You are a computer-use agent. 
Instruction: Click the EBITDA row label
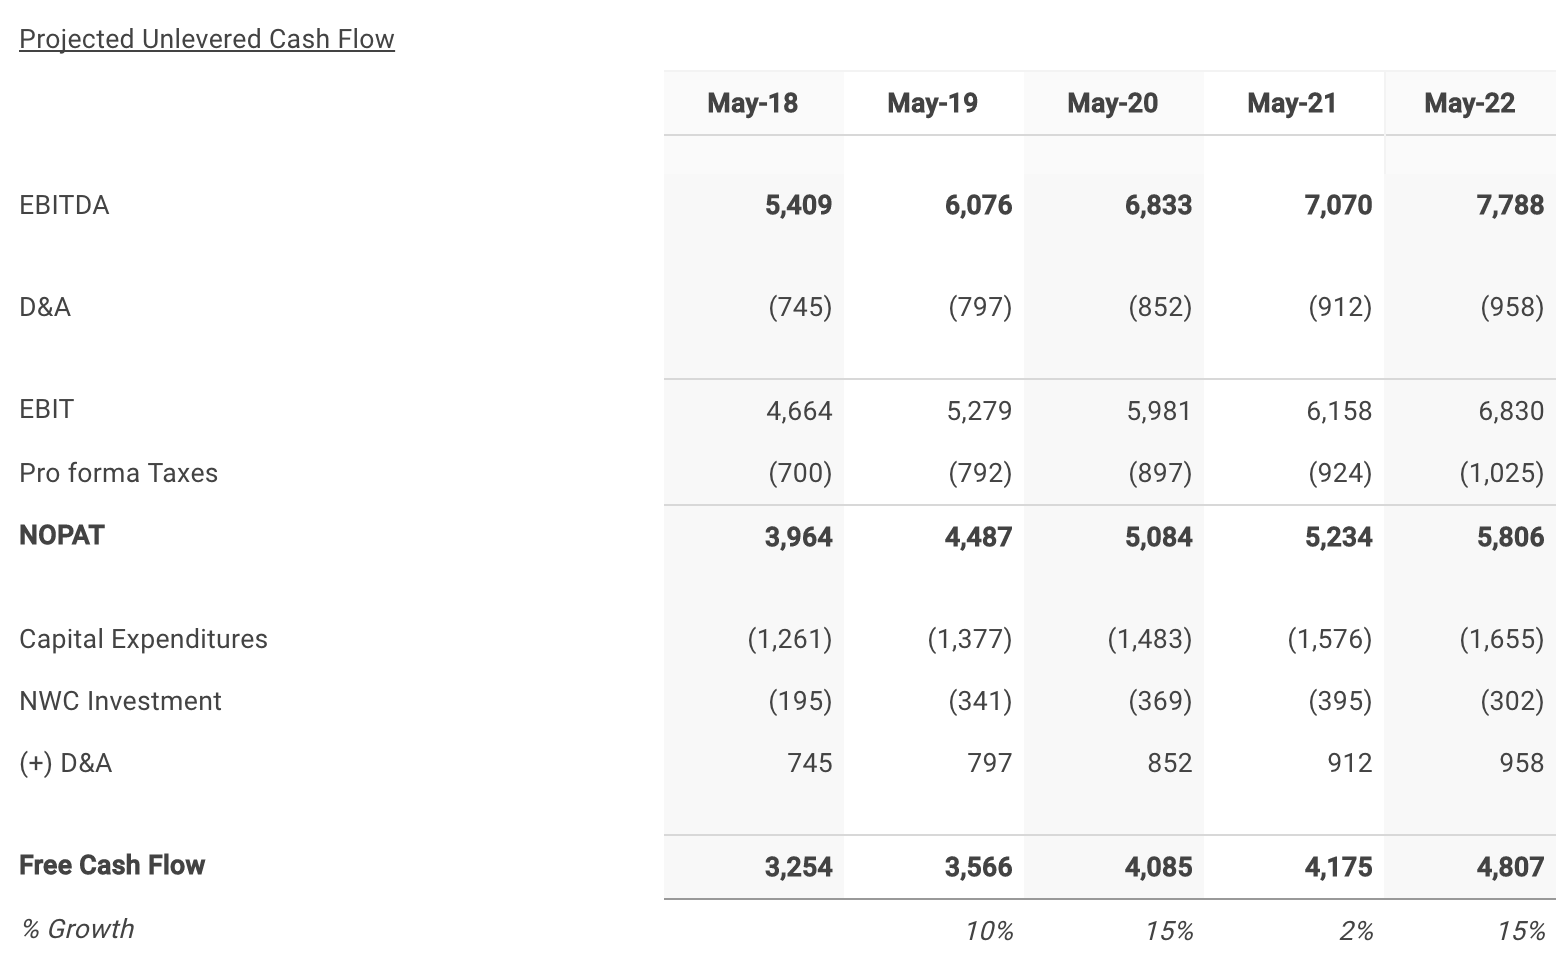(x=64, y=205)
